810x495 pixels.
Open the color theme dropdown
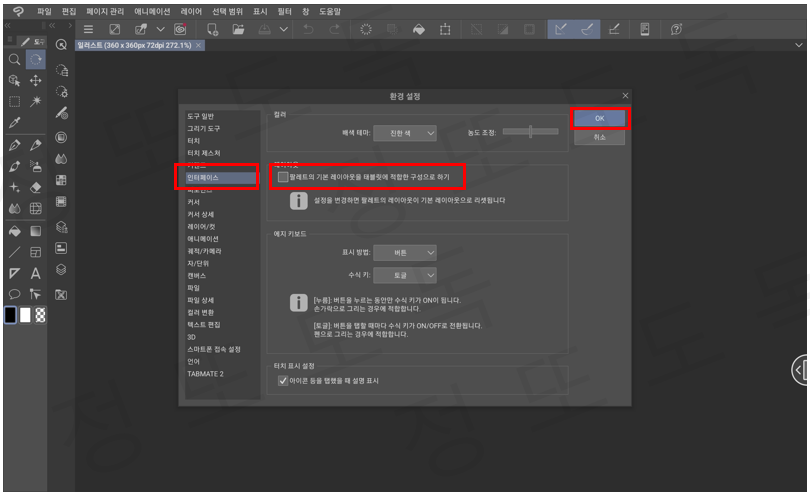(x=405, y=133)
